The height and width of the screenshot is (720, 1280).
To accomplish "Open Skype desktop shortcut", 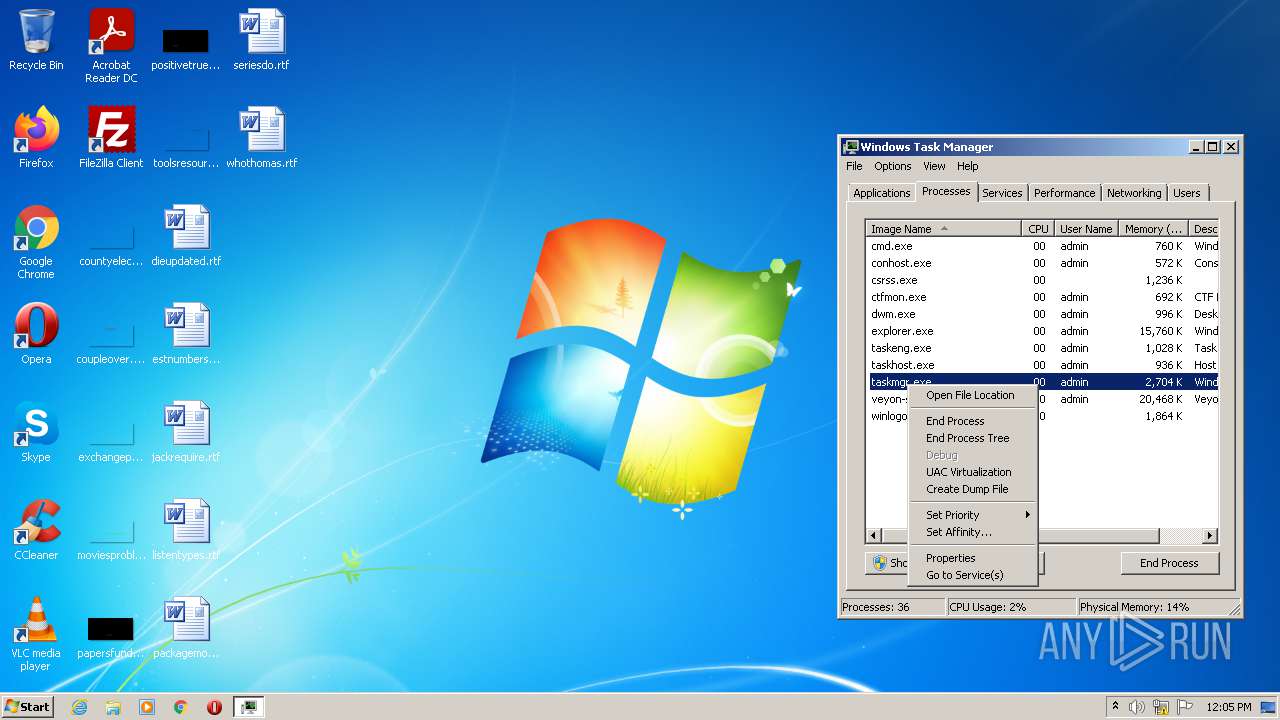I will pyautogui.click(x=36, y=432).
